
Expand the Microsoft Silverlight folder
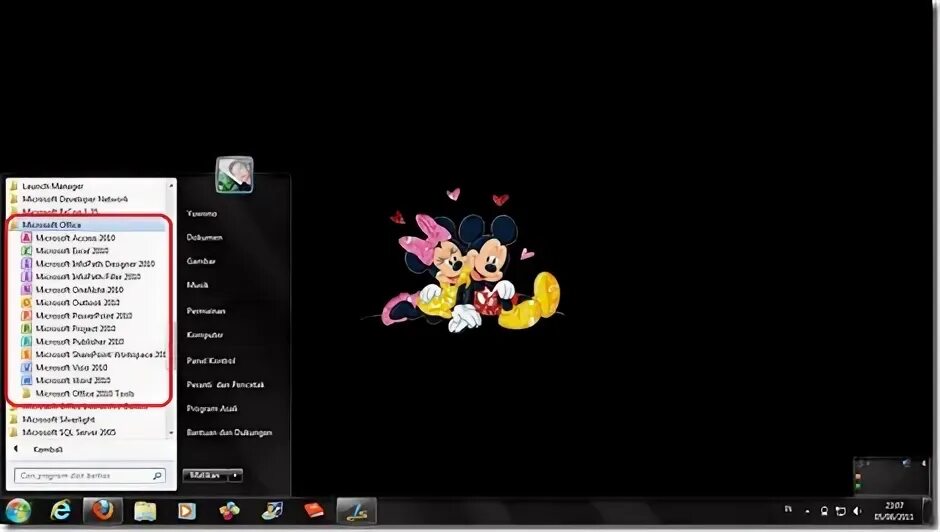click(x=52, y=419)
